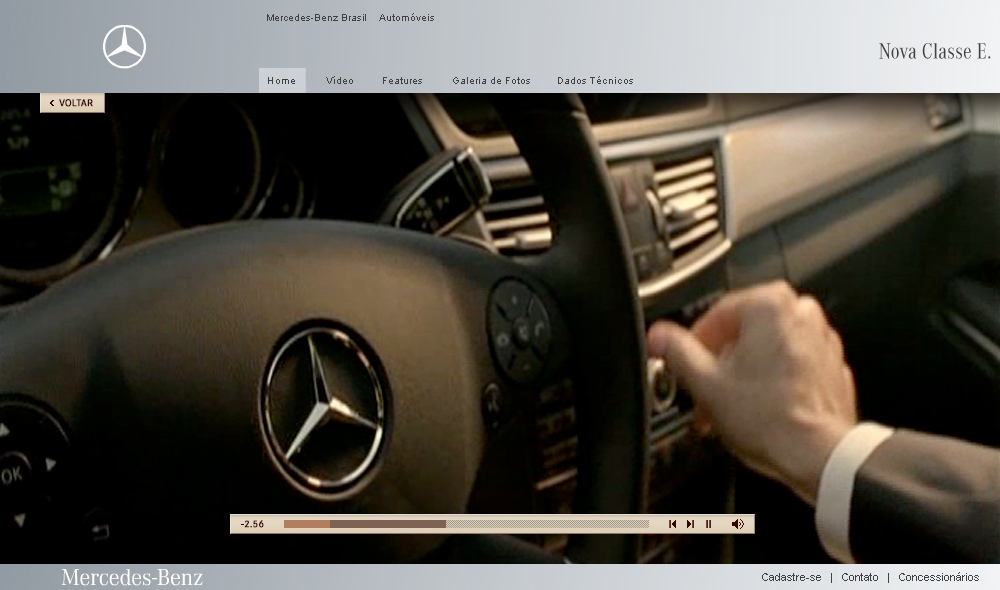
Task: View Dados Técnicos section
Action: pos(595,81)
